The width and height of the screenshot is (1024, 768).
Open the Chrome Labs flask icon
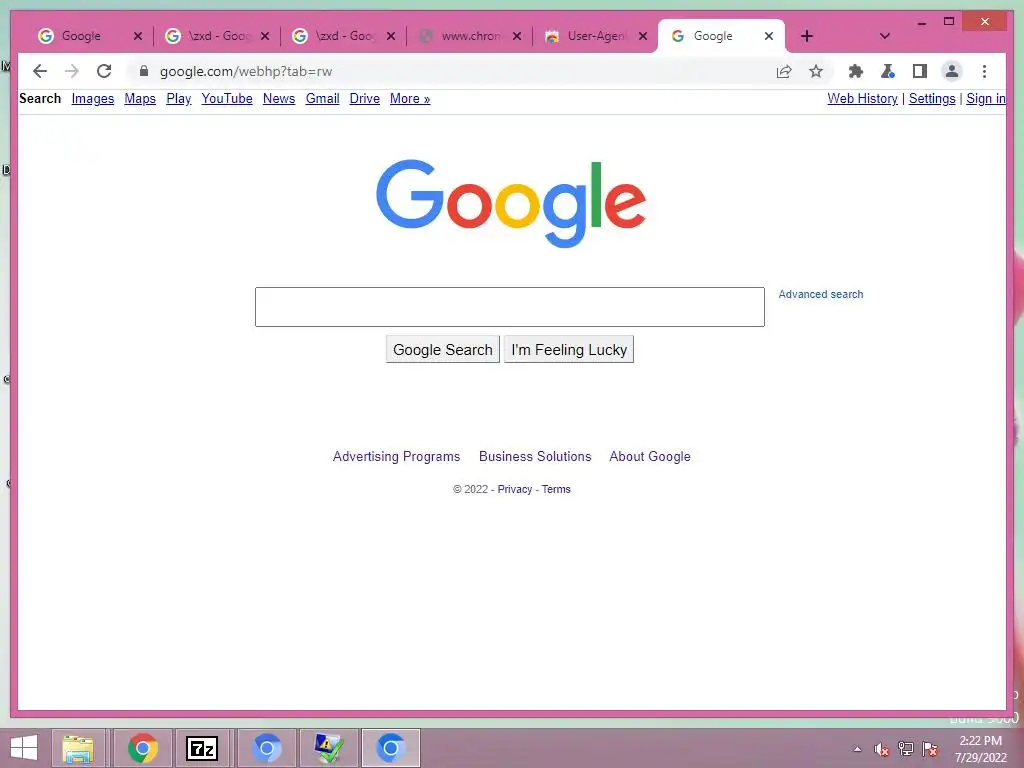888,71
